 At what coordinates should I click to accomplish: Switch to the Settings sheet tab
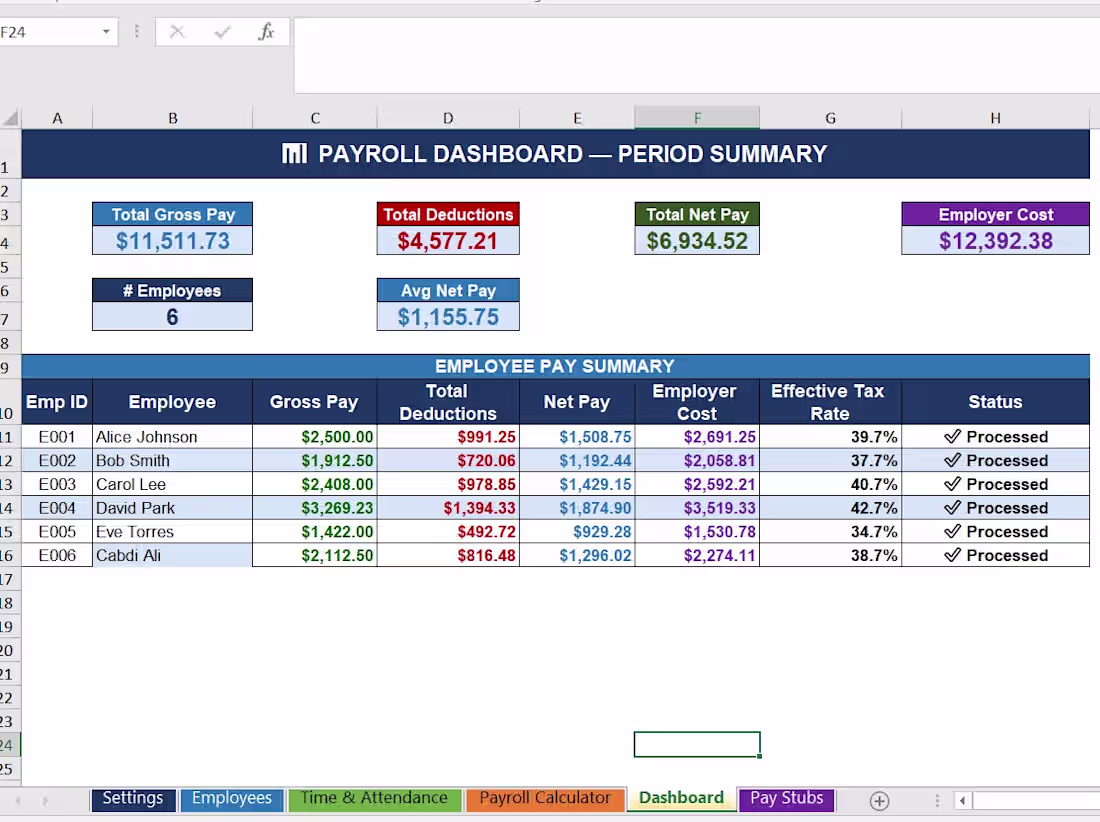(133, 799)
